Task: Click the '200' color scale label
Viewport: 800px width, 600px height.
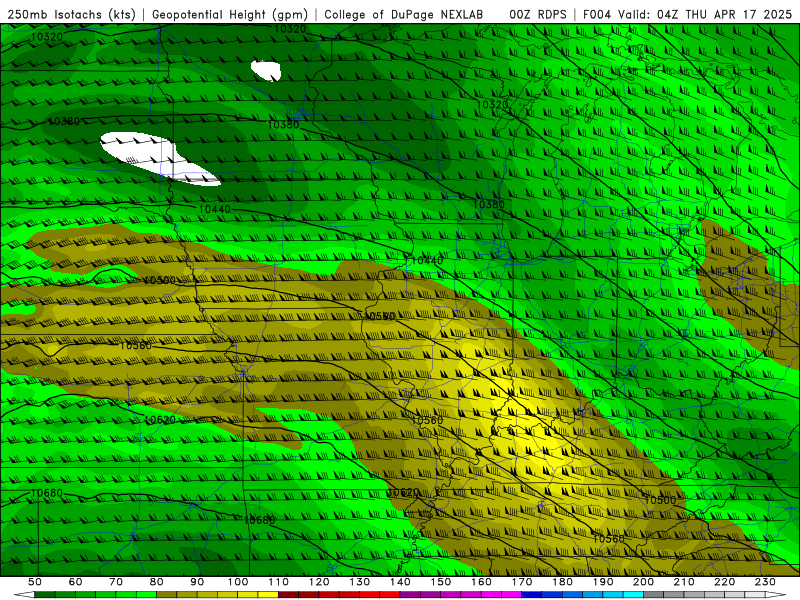Action: click(643, 582)
